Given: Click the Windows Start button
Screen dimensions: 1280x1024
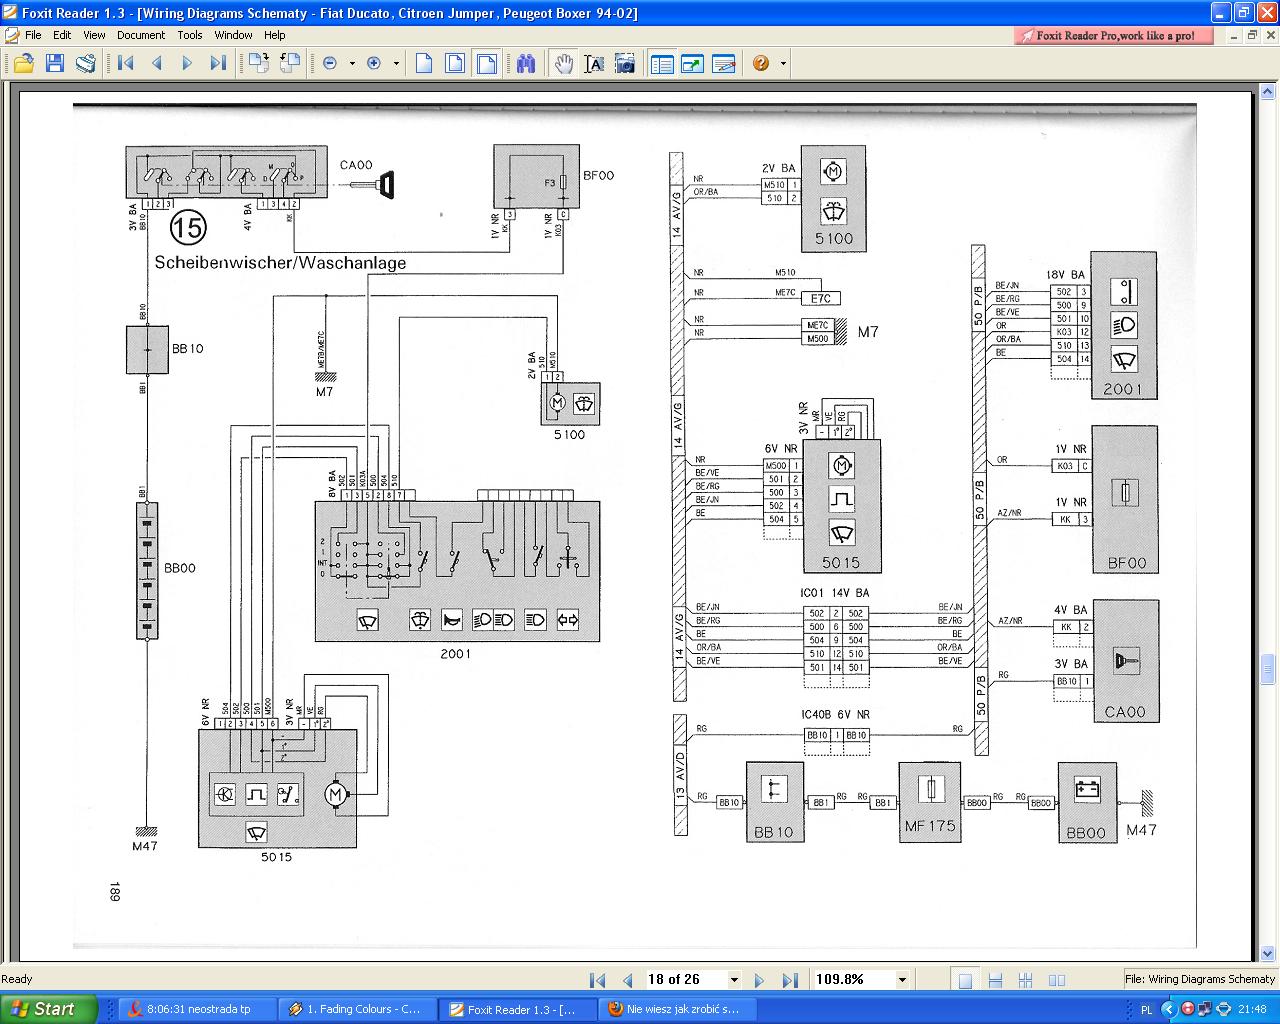Looking at the screenshot, I should [x=48, y=1009].
